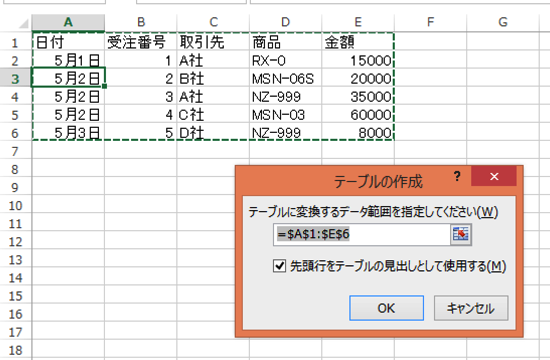550x360 pixels.
Task: Close the テーブルの作成 dialog
Action: (494, 176)
